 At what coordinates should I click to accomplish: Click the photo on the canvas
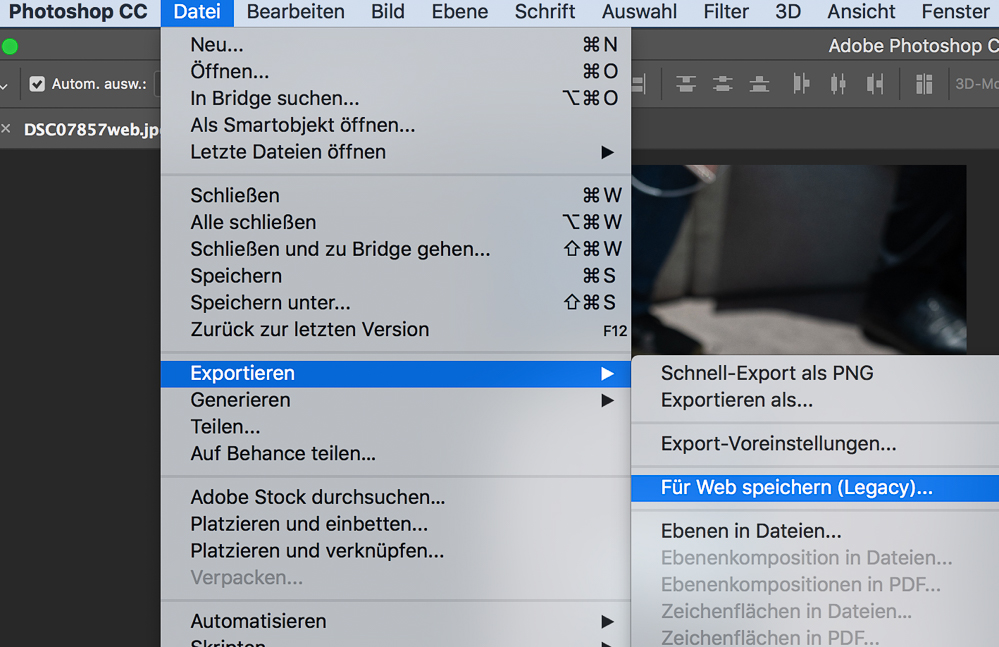coord(799,259)
